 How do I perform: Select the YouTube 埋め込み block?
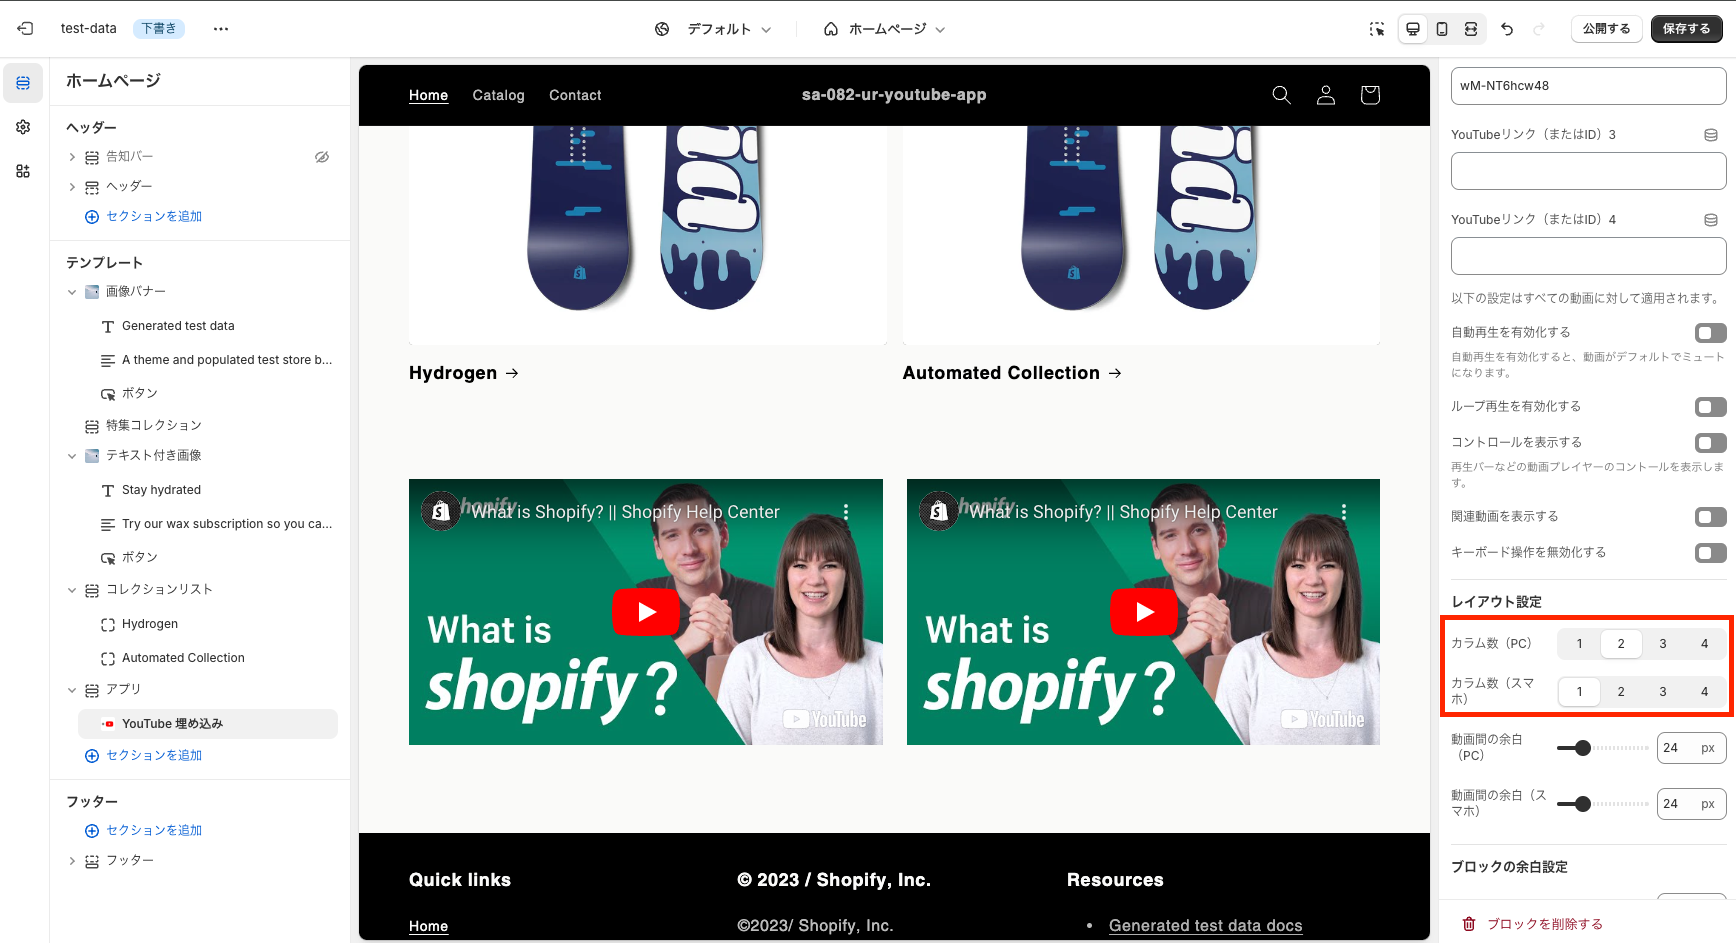click(208, 724)
